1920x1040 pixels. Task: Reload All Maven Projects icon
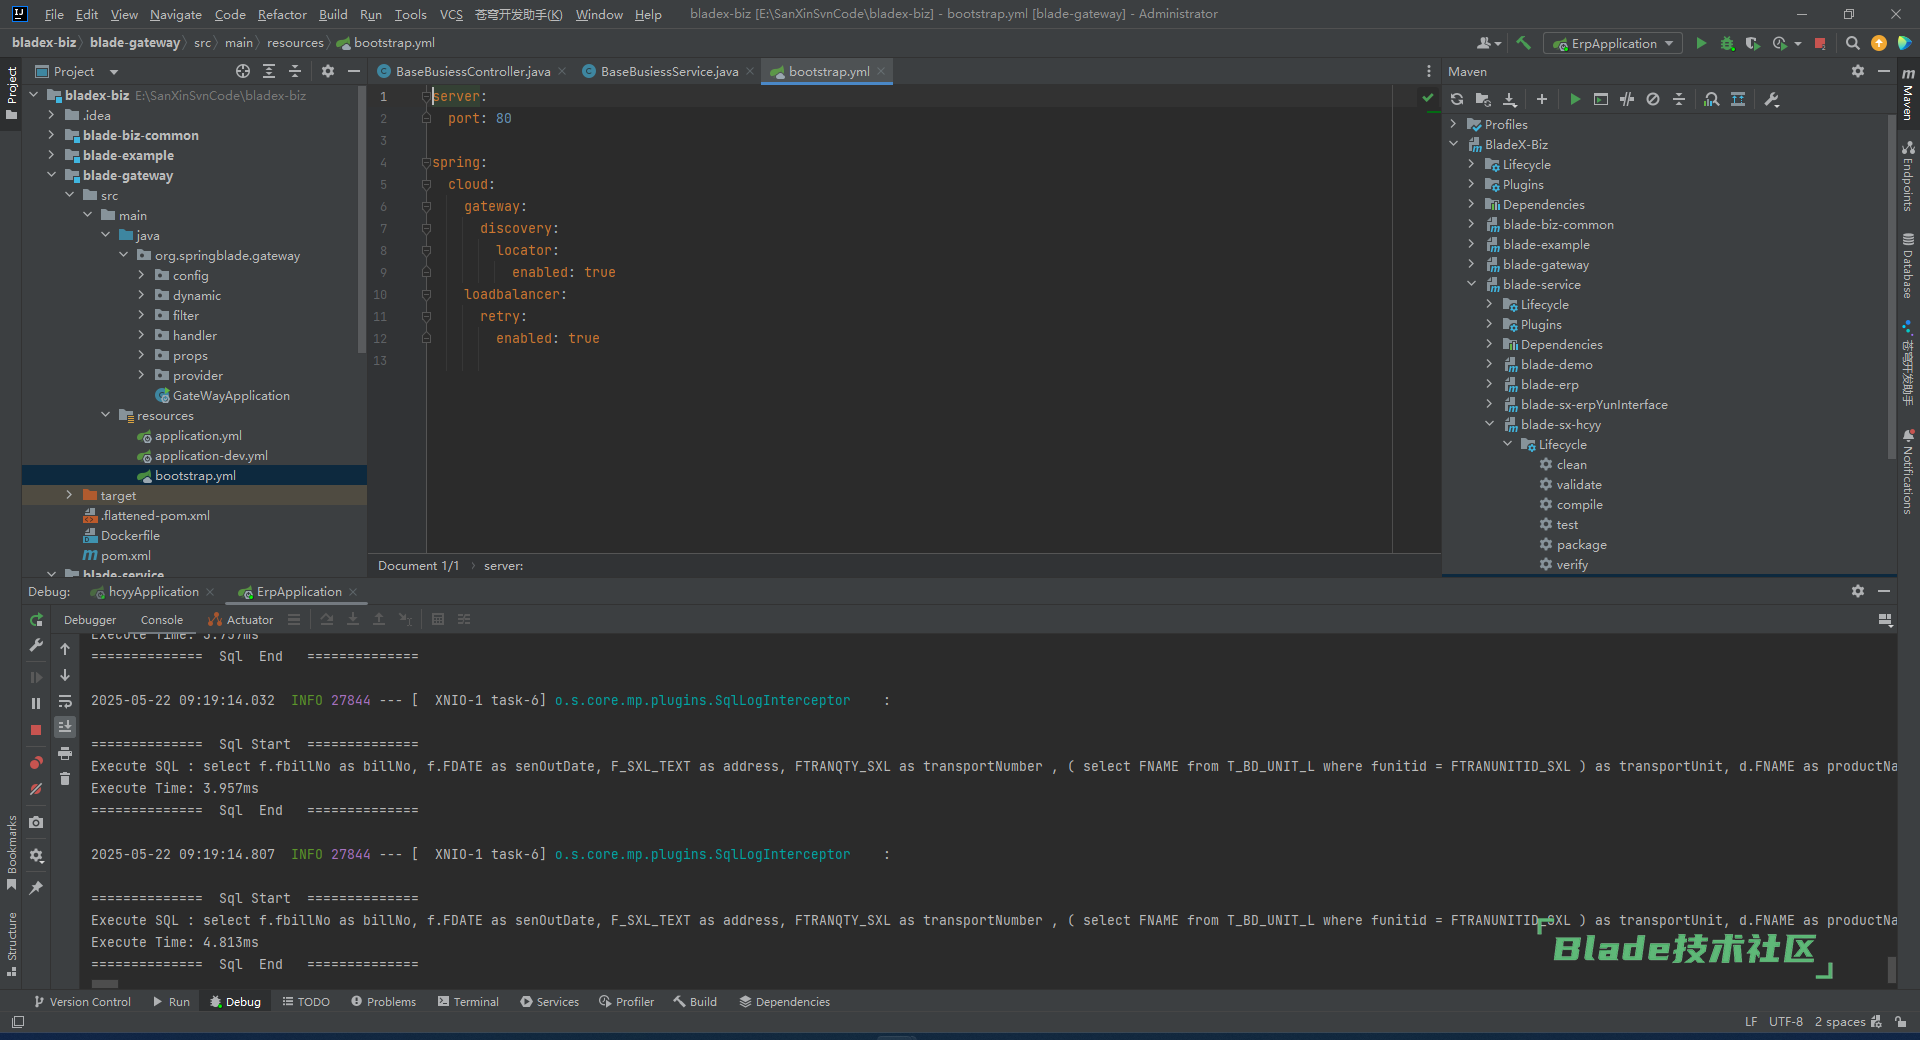(1457, 99)
